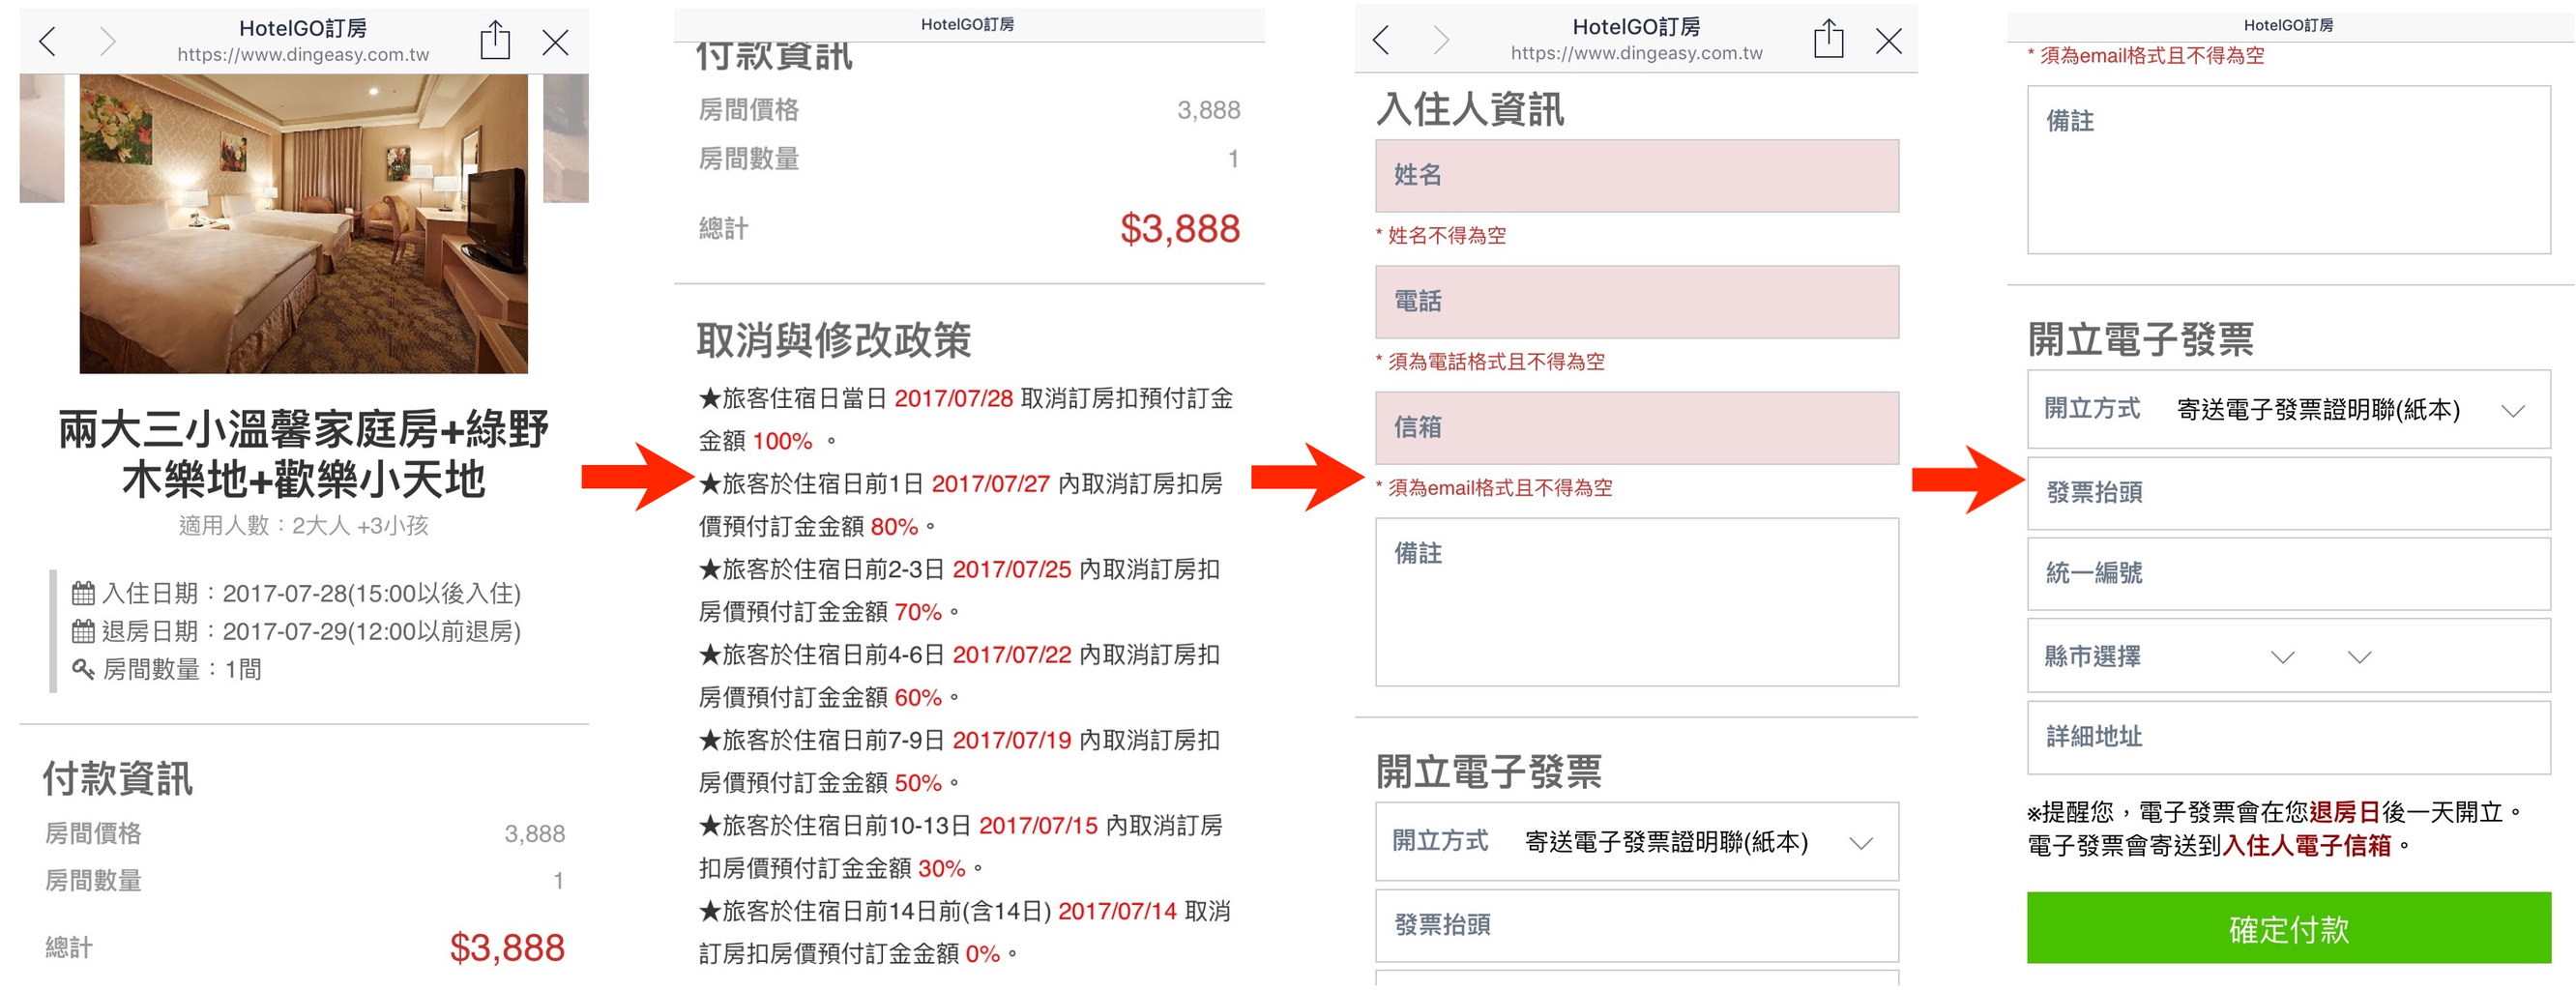Tap the 2017/07/15 date in the cancellation policy

[x=1038, y=826]
